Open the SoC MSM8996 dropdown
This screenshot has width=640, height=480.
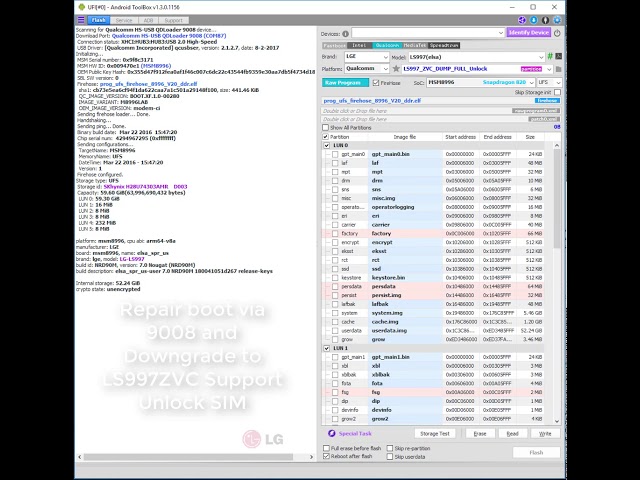pos(481,82)
